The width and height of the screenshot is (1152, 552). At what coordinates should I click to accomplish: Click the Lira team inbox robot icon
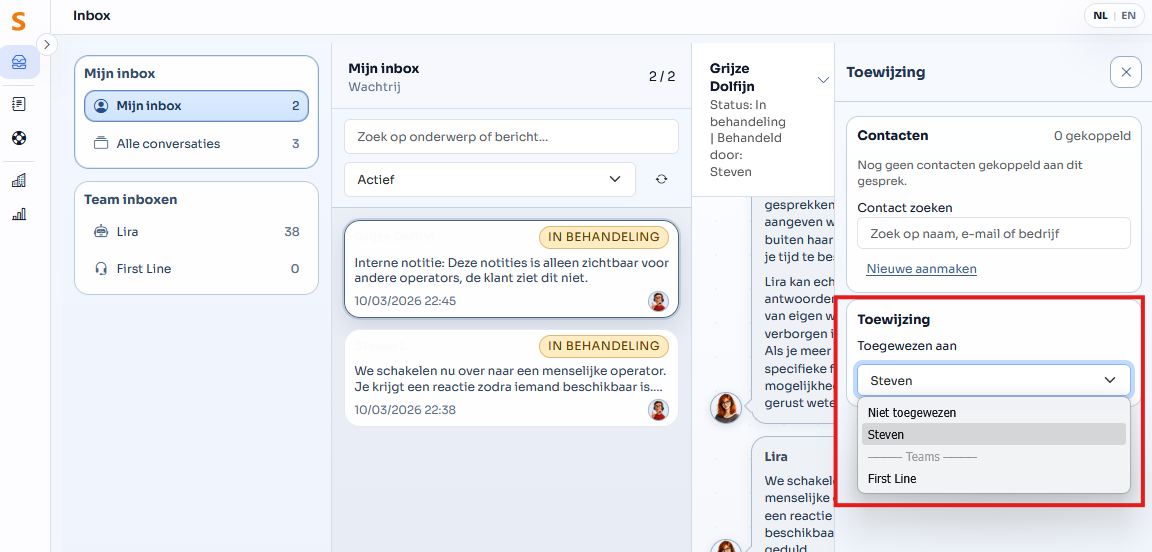(x=101, y=232)
